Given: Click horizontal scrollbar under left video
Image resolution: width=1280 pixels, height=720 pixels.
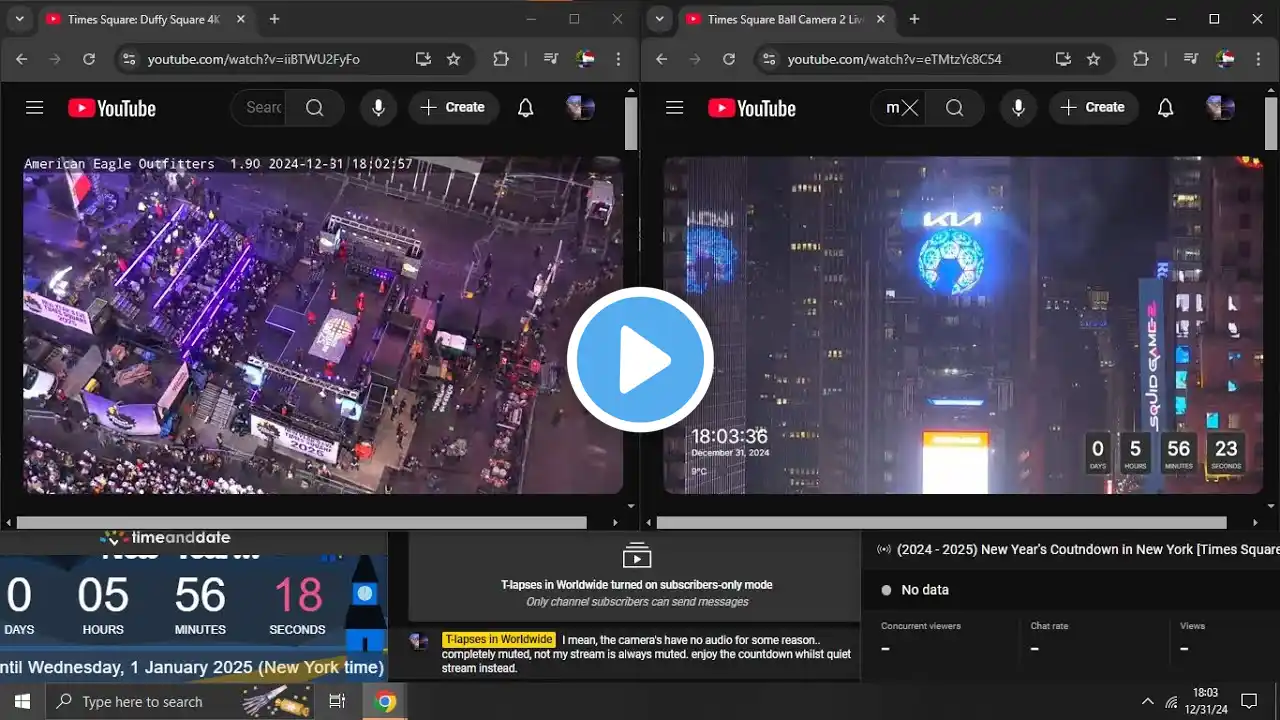Looking at the screenshot, I should point(301,522).
